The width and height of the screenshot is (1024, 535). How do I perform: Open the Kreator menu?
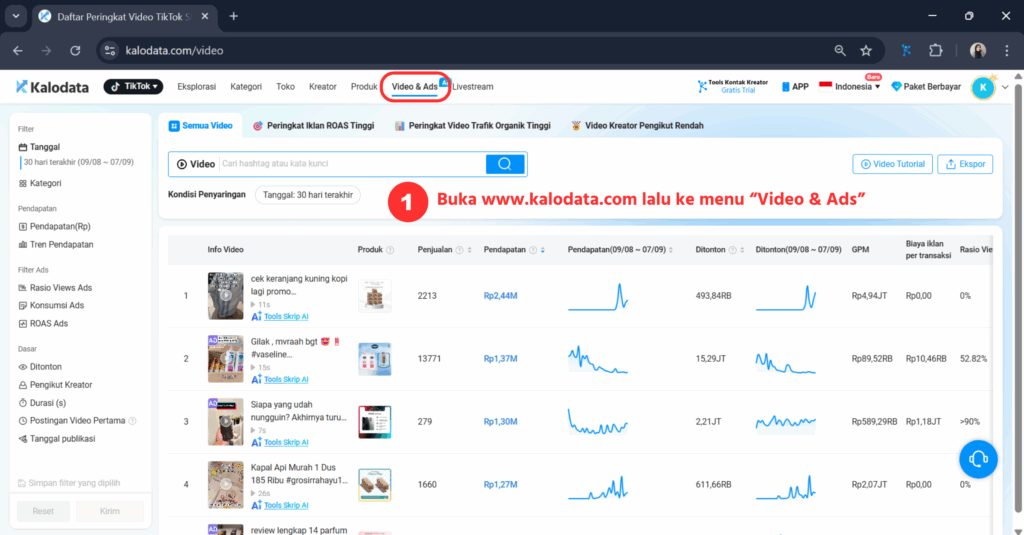pyautogui.click(x=323, y=87)
